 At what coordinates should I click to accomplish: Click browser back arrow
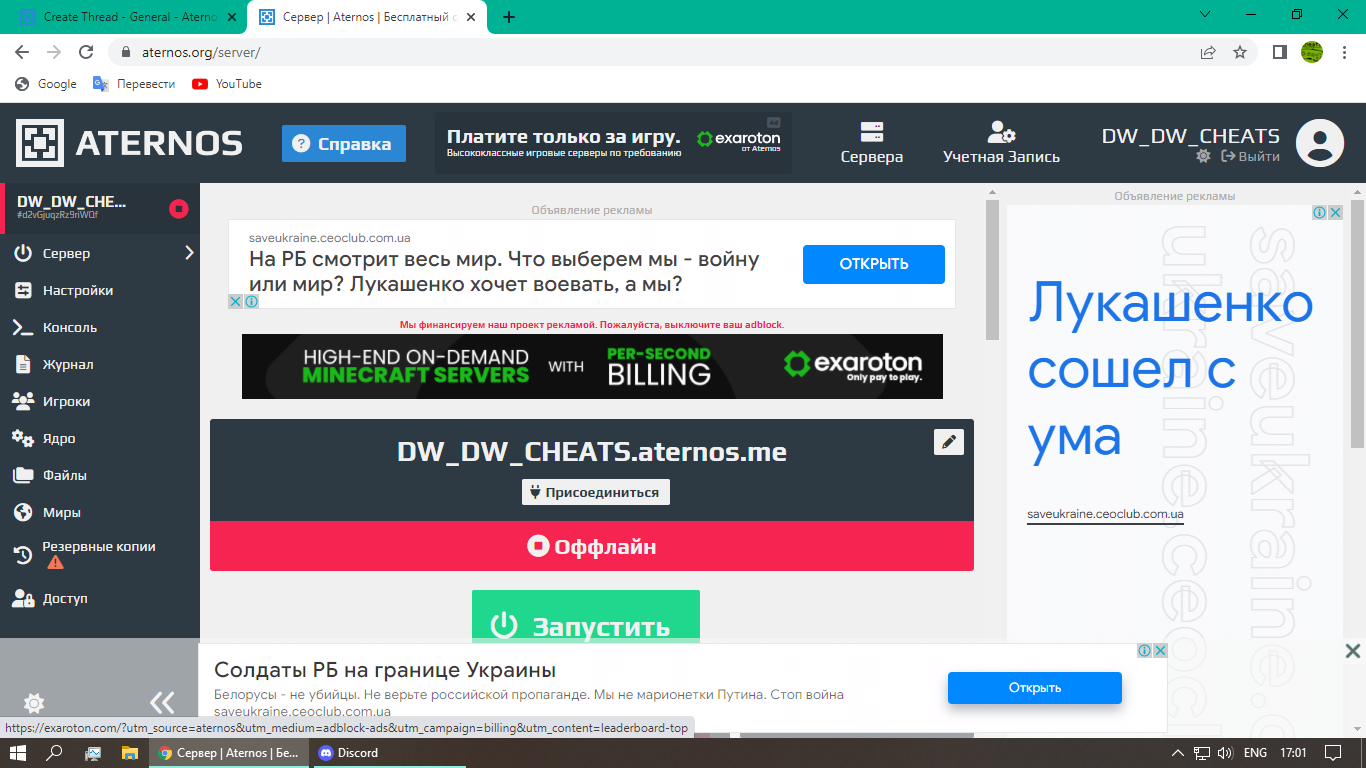[22, 52]
